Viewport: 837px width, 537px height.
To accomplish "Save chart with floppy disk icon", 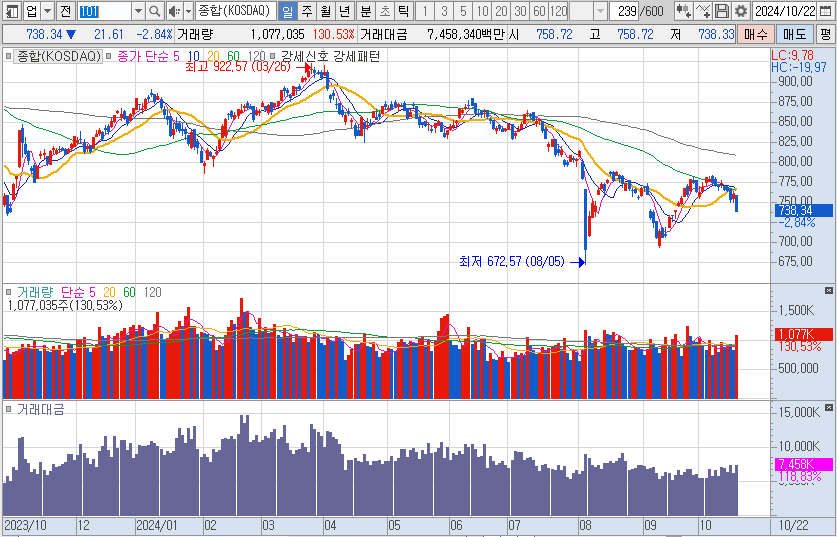I will (x=722, y=11).
